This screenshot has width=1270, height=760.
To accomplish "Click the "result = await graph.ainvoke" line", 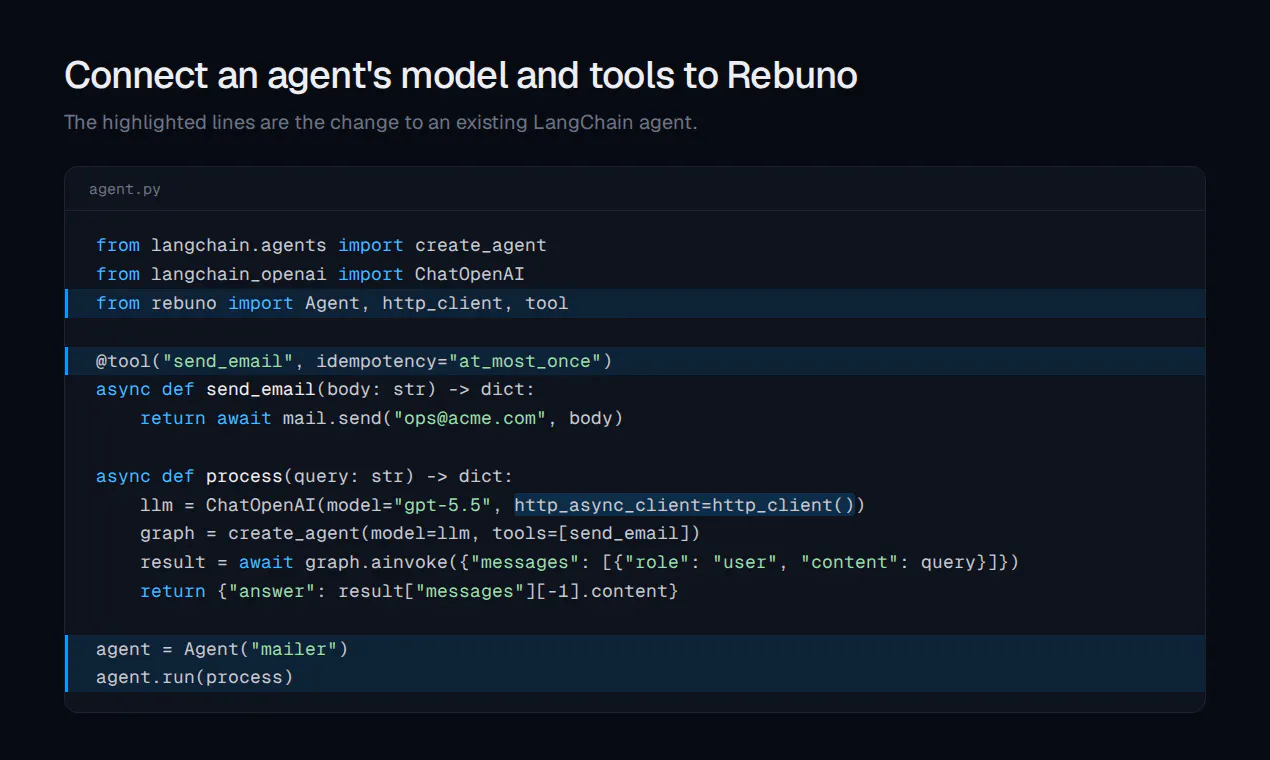I will coord(579,562).
